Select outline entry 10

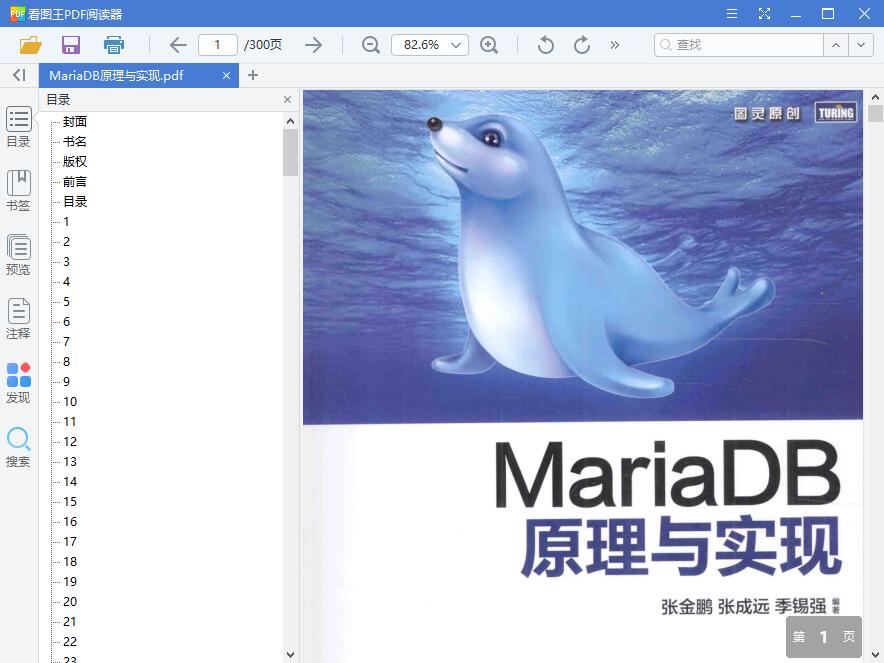coord(70,402)
